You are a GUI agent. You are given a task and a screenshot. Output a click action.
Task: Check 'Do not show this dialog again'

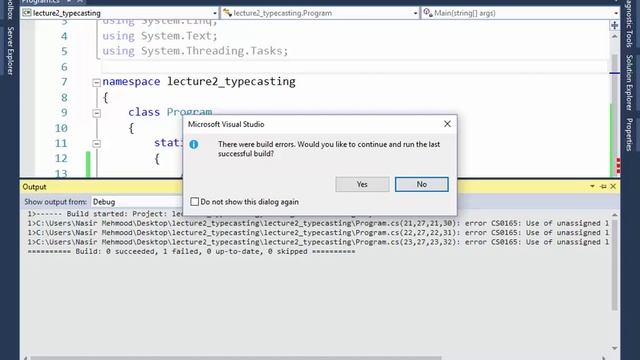tap(195, 202)
